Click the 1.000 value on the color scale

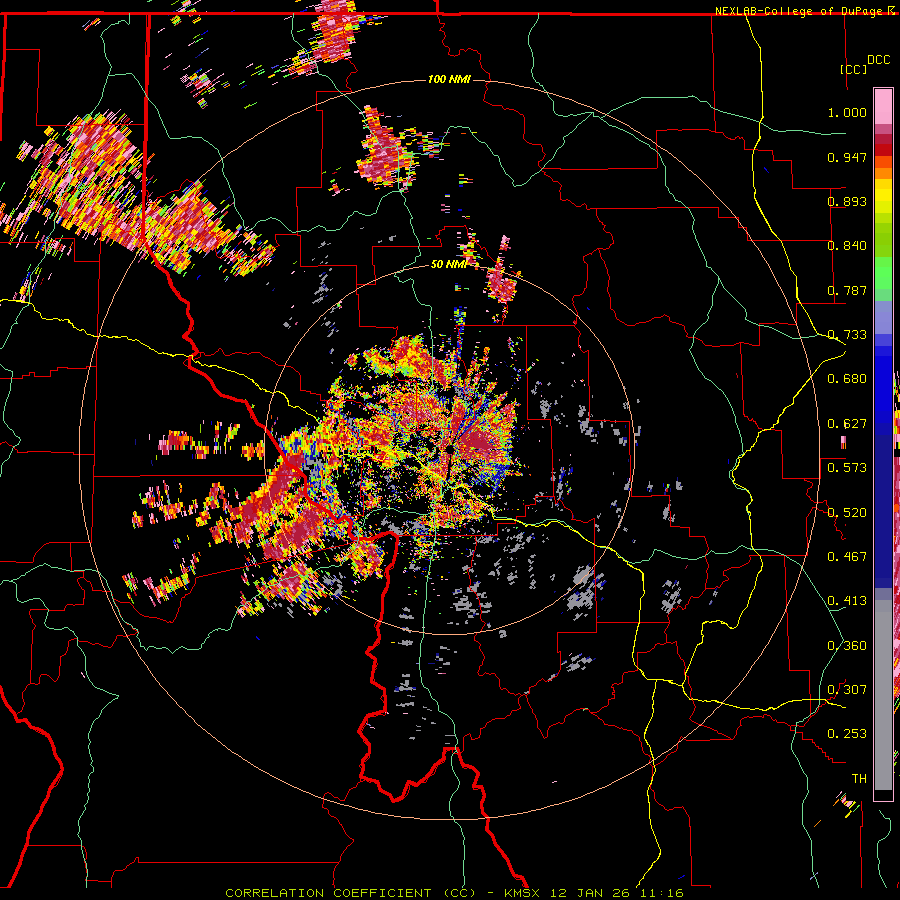(x=847, y=112)
